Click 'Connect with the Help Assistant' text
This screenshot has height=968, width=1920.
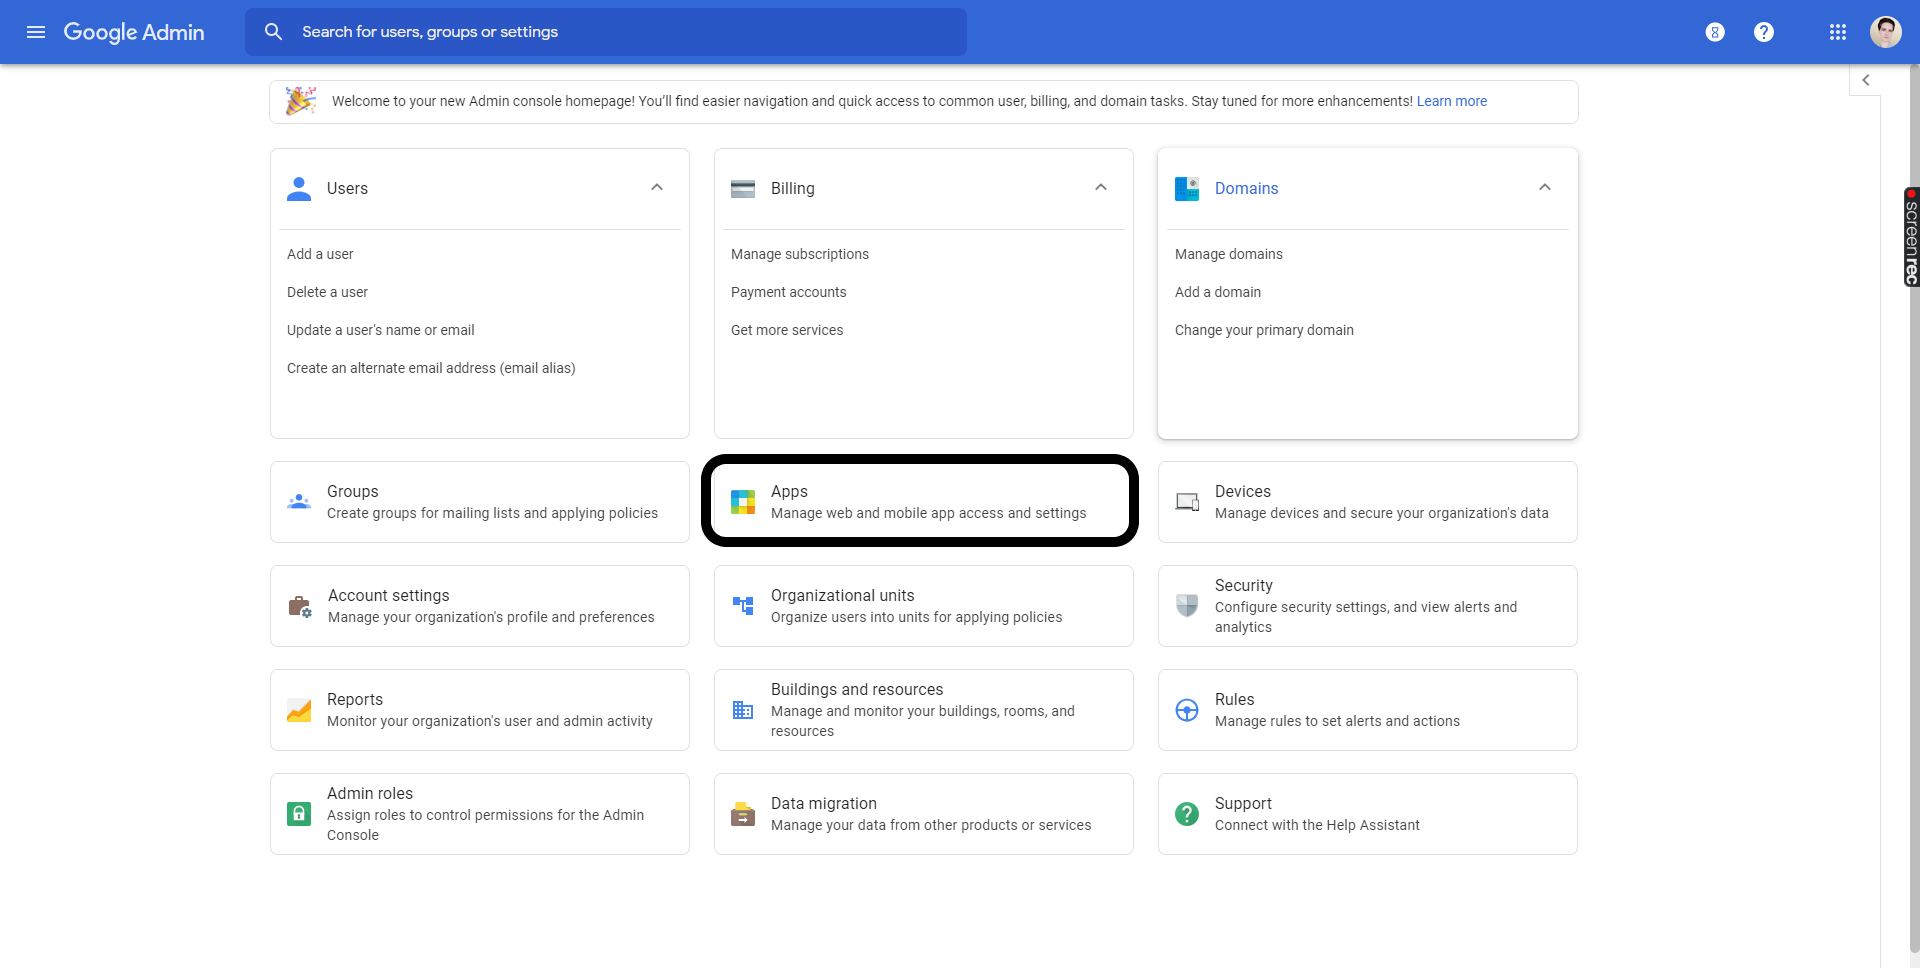point(1317,825)
